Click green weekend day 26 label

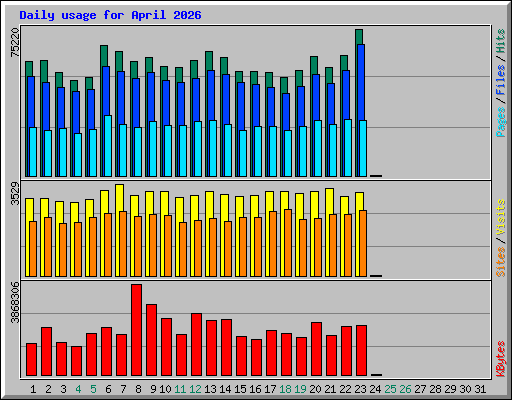click(405, 389)
